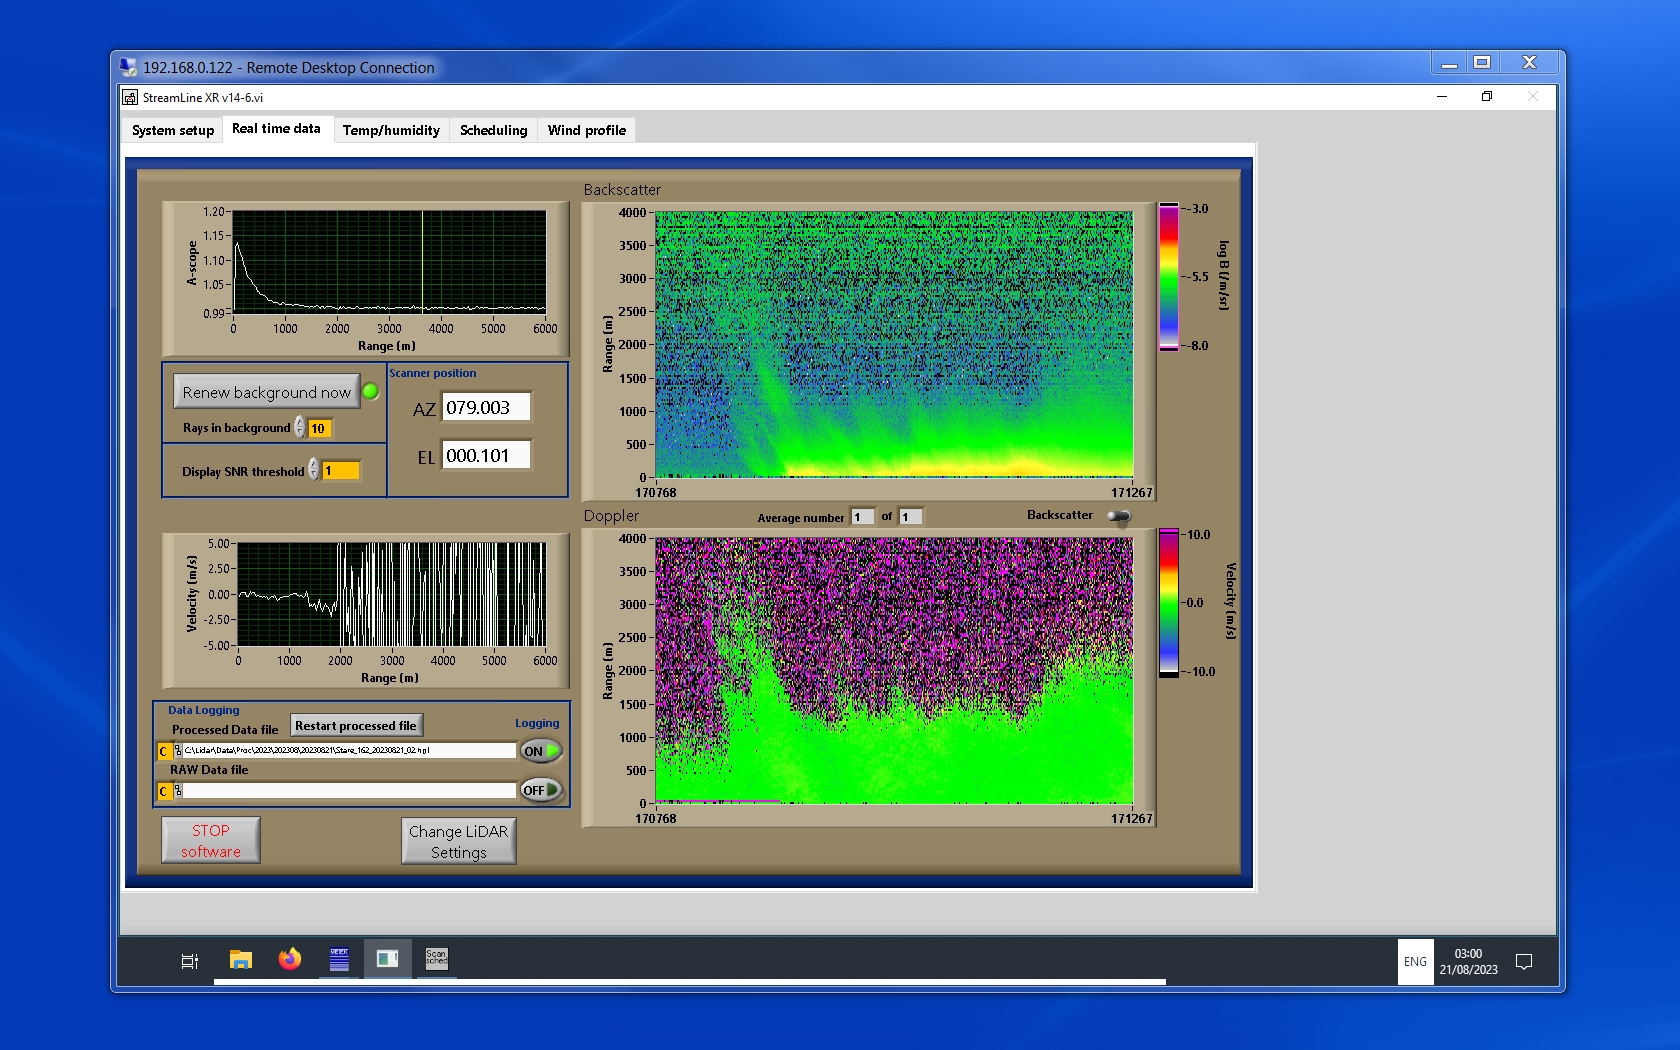Image resolution: width=1680 pixels, height=1050 pixels.
Task: Switch to the Wind profile tab
Action: [x=586, y=130]
